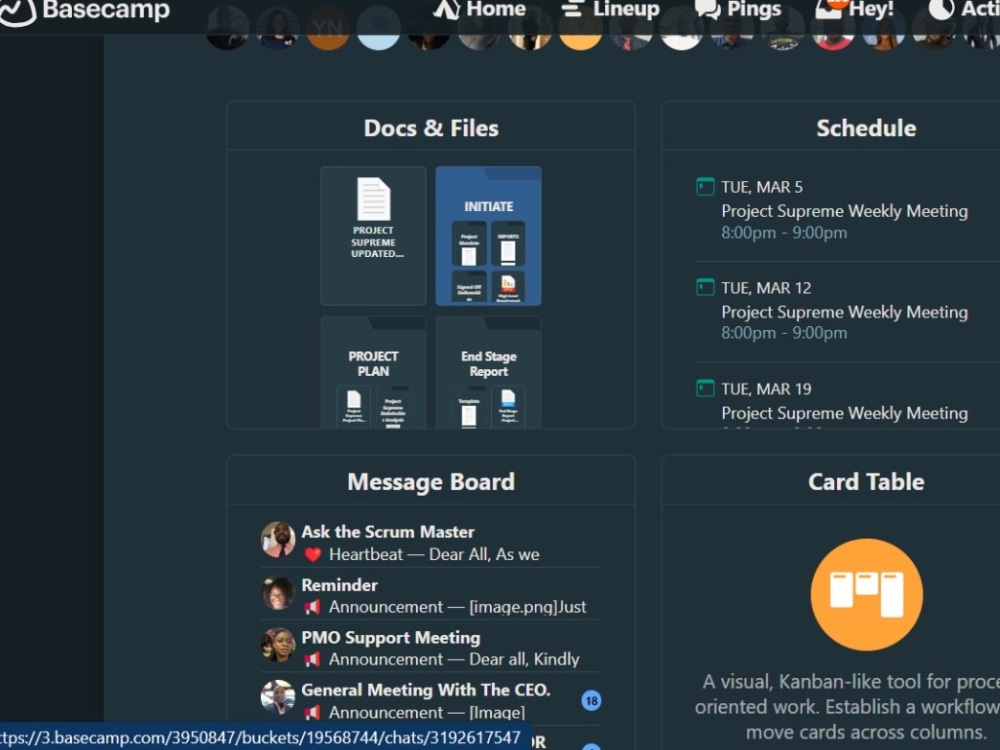This screenshot has width=1000, height=750.
Task: Open the Home menu item
Action: (x=480, y=9)
